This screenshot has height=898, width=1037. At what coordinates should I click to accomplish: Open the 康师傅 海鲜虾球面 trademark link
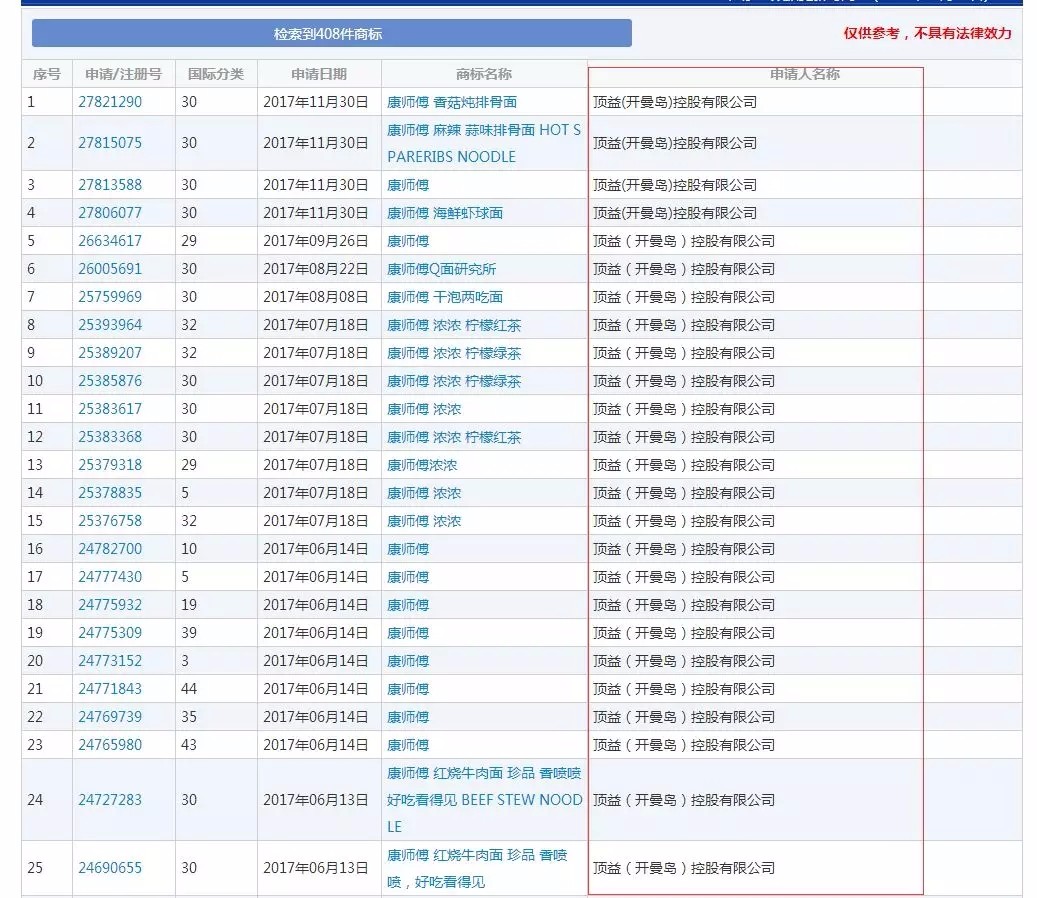[x=444, y=213]
